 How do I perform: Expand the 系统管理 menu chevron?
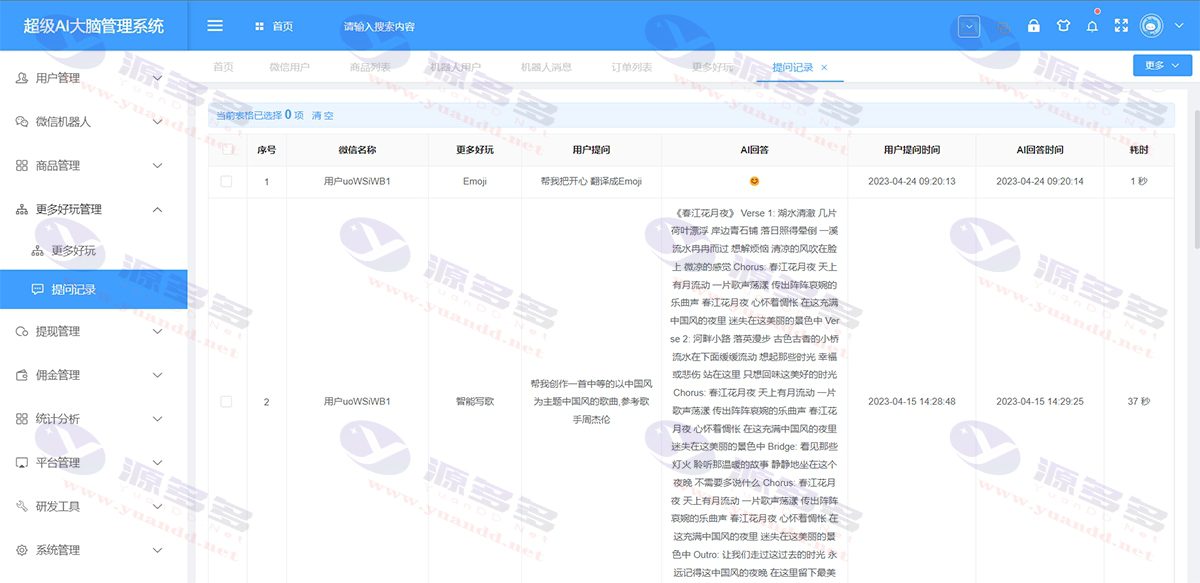157,551
